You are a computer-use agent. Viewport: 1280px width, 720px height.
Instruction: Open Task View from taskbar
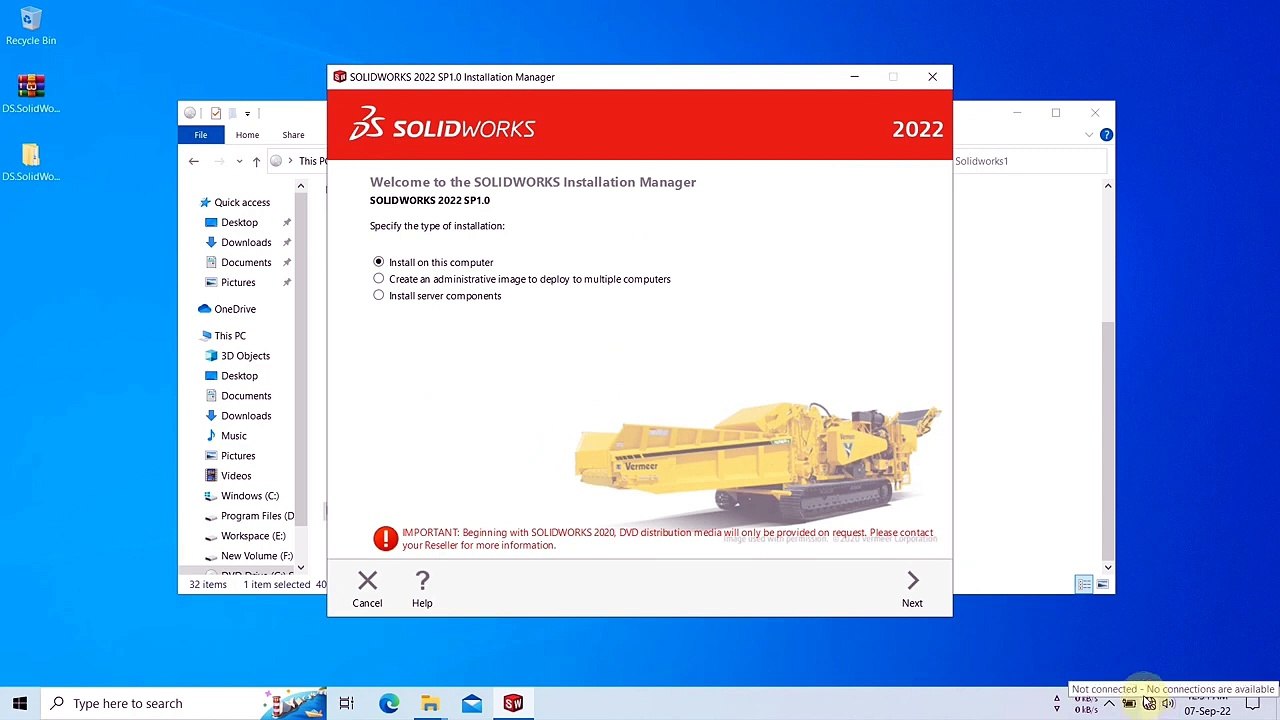pyautogui.click(x=346, y=703)
